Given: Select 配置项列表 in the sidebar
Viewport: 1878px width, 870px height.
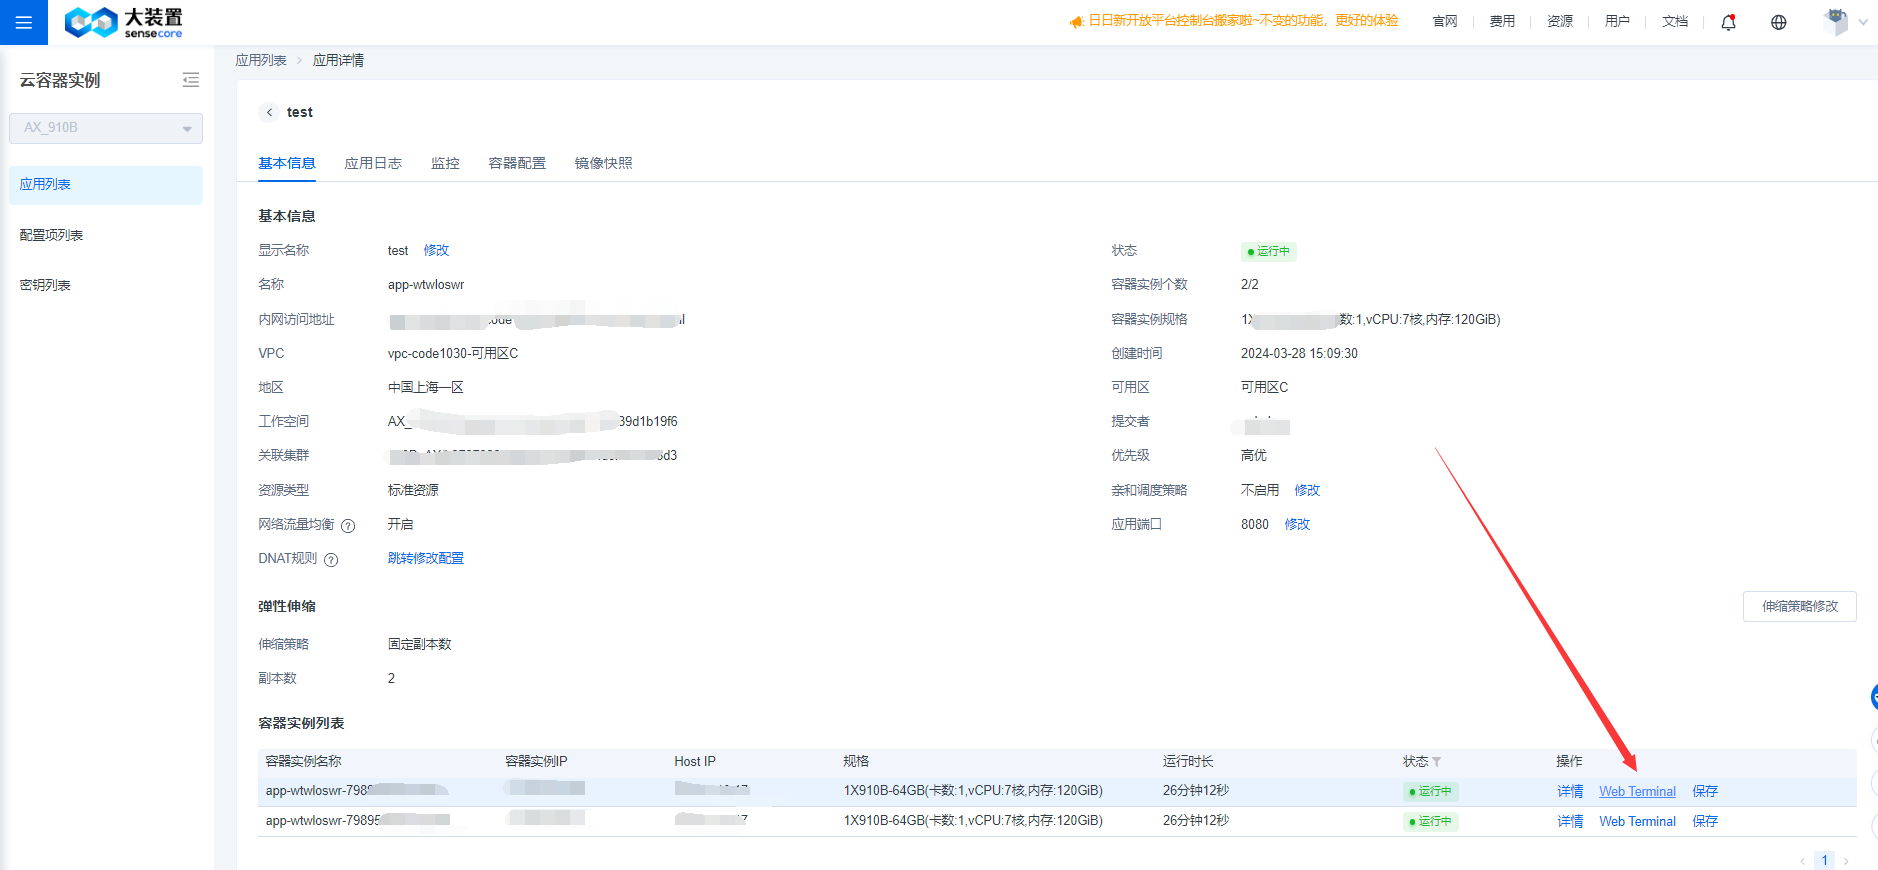Looking at the screenshot, I should tap(52, 235).
